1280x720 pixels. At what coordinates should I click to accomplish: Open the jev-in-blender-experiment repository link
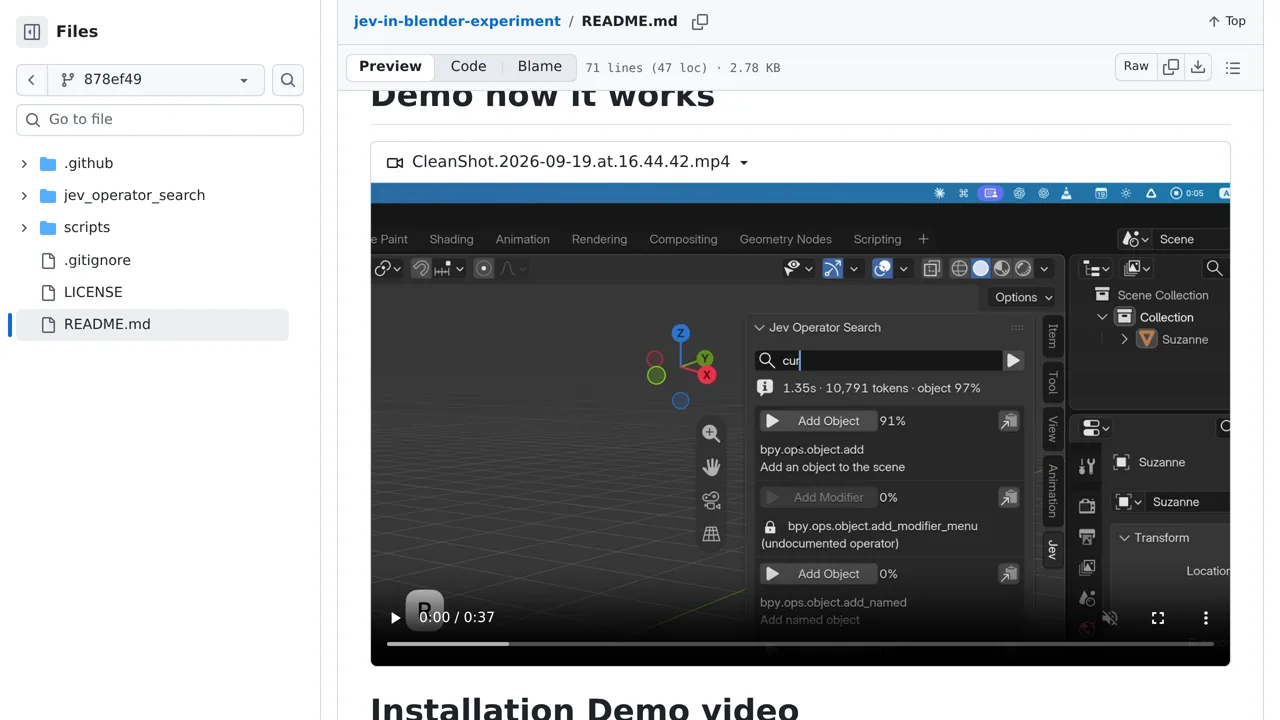point(457,21)
